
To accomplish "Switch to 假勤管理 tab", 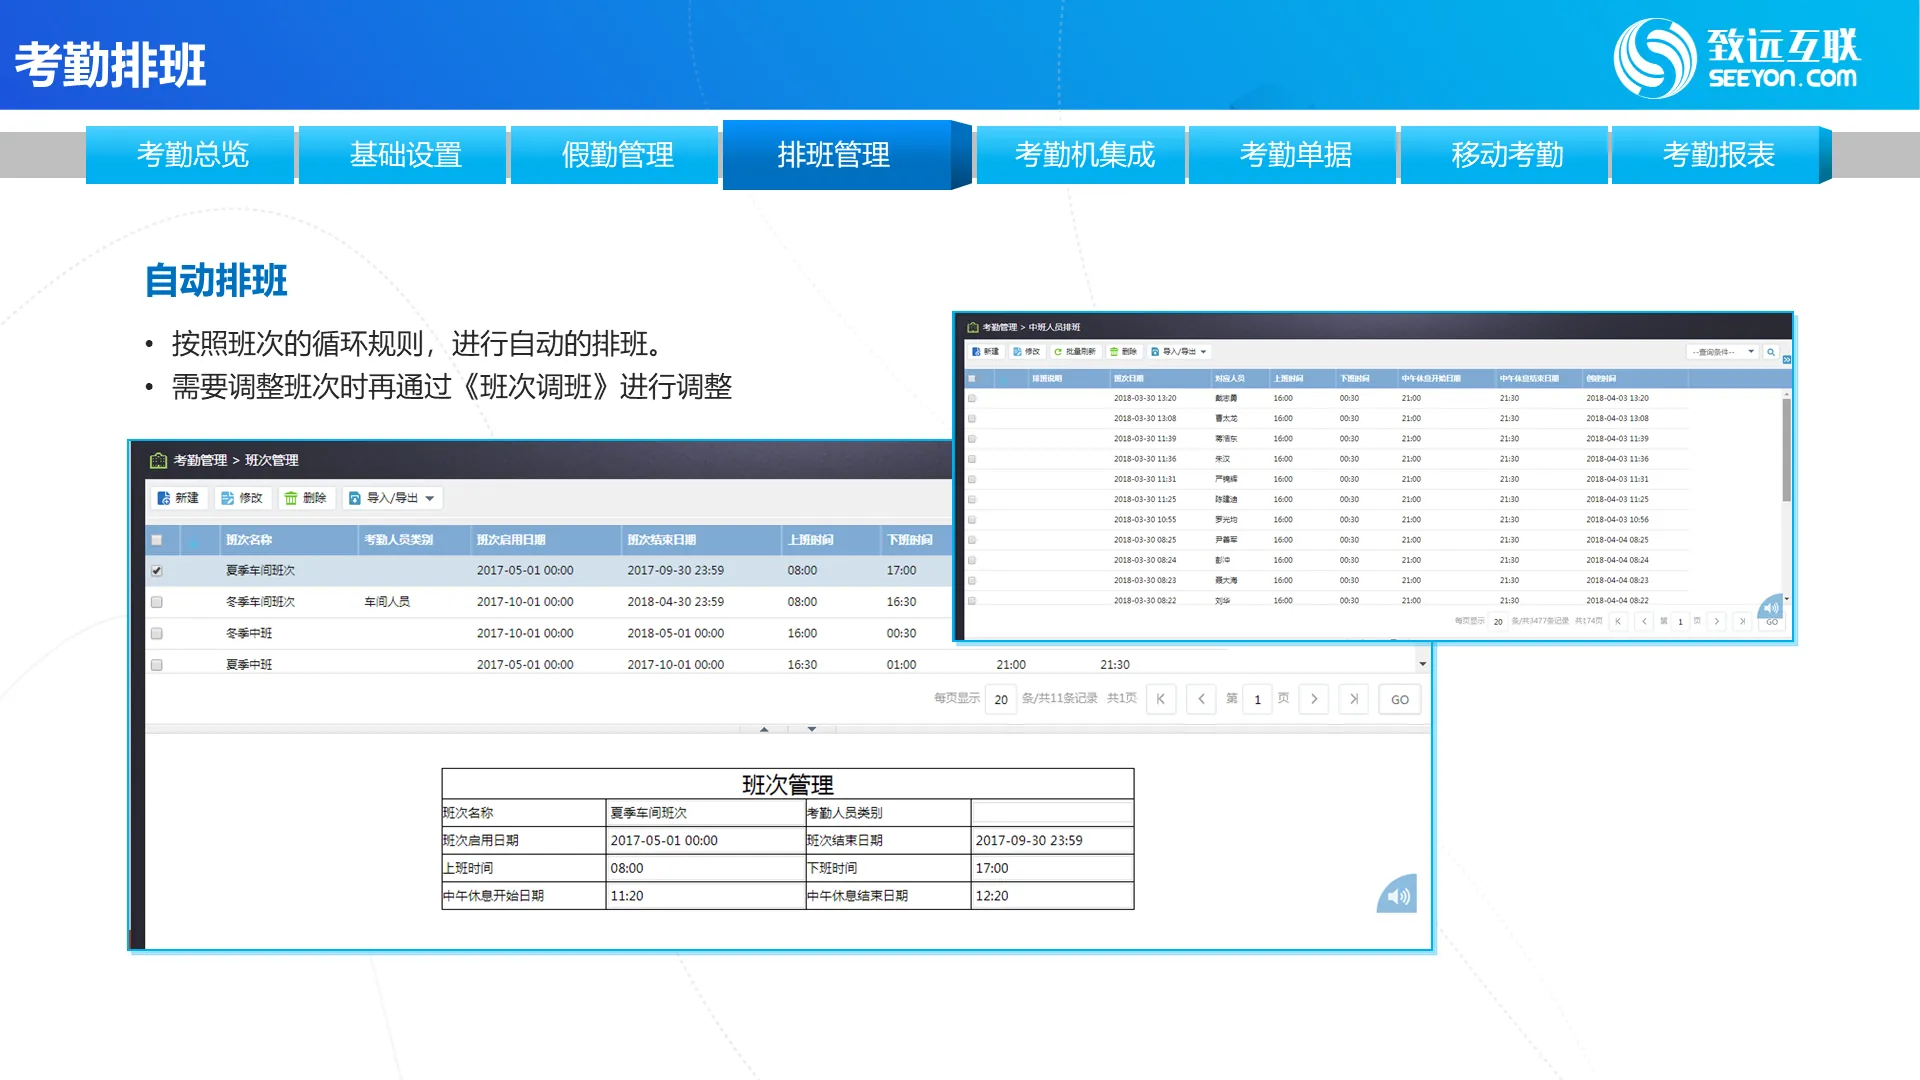I will pos(617,155).
